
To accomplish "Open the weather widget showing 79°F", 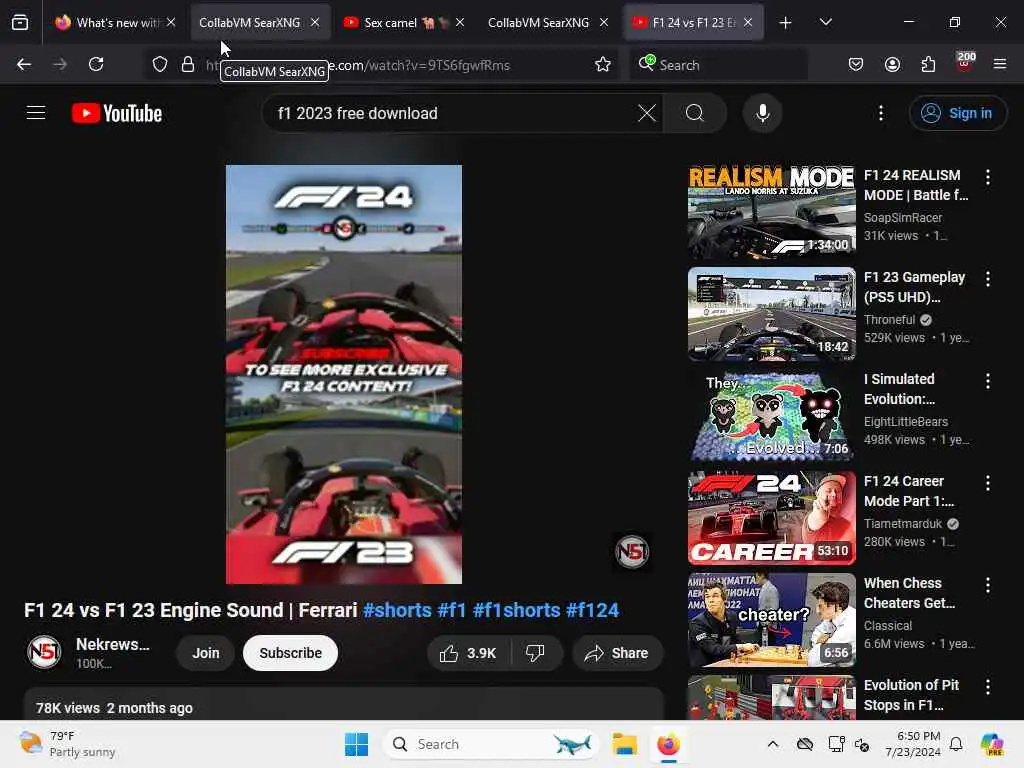I will click(x=67, y=744).
